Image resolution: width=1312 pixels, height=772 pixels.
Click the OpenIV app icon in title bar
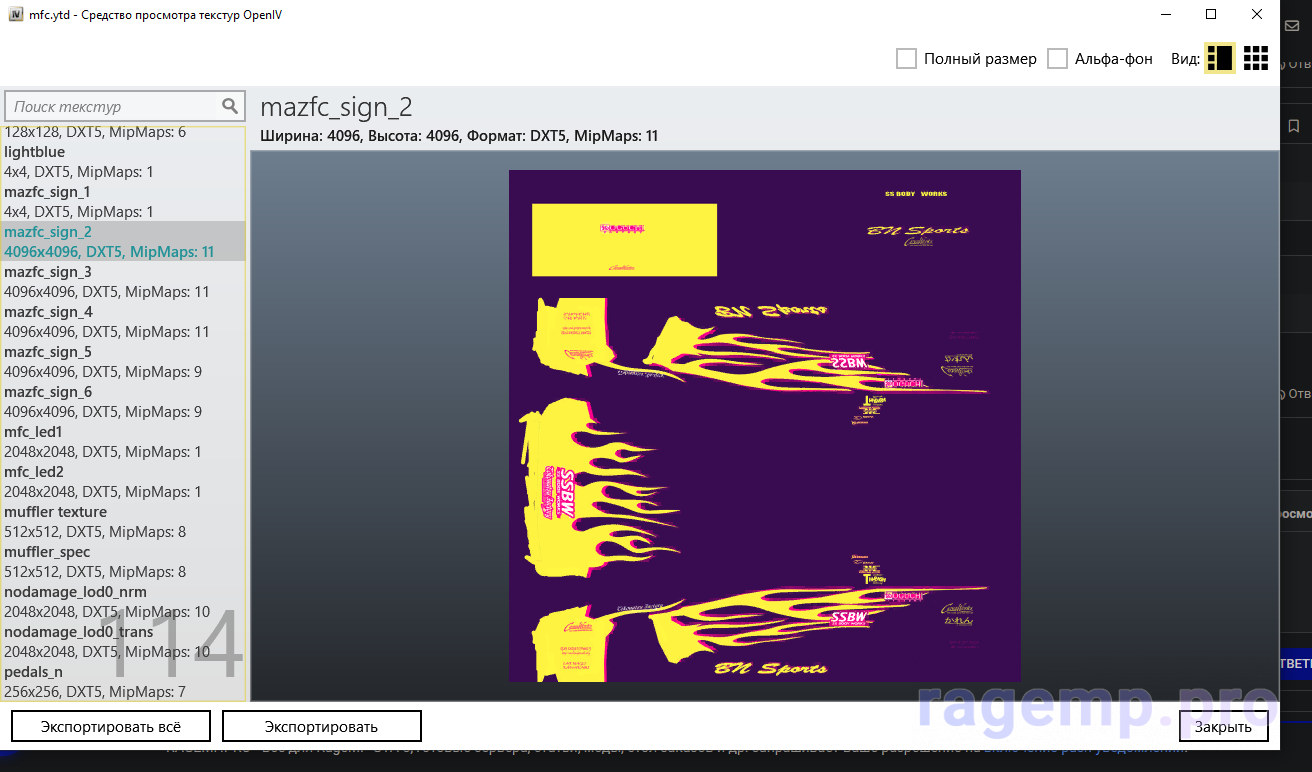pos(16,15)
